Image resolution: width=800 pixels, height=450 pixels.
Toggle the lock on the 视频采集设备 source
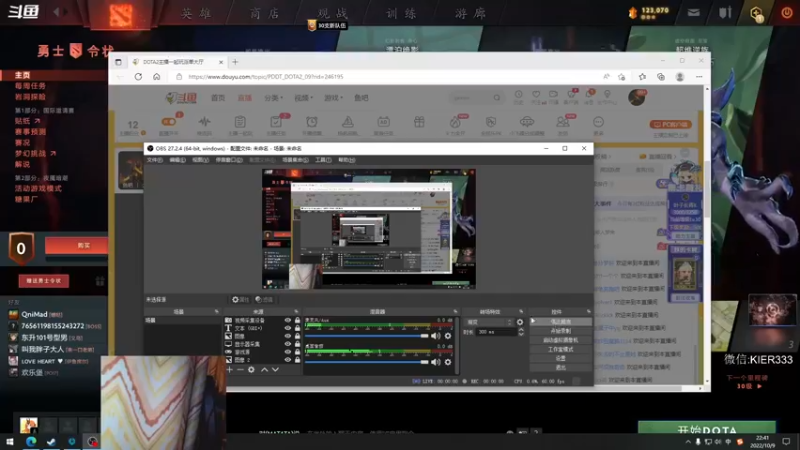[297, 320]
